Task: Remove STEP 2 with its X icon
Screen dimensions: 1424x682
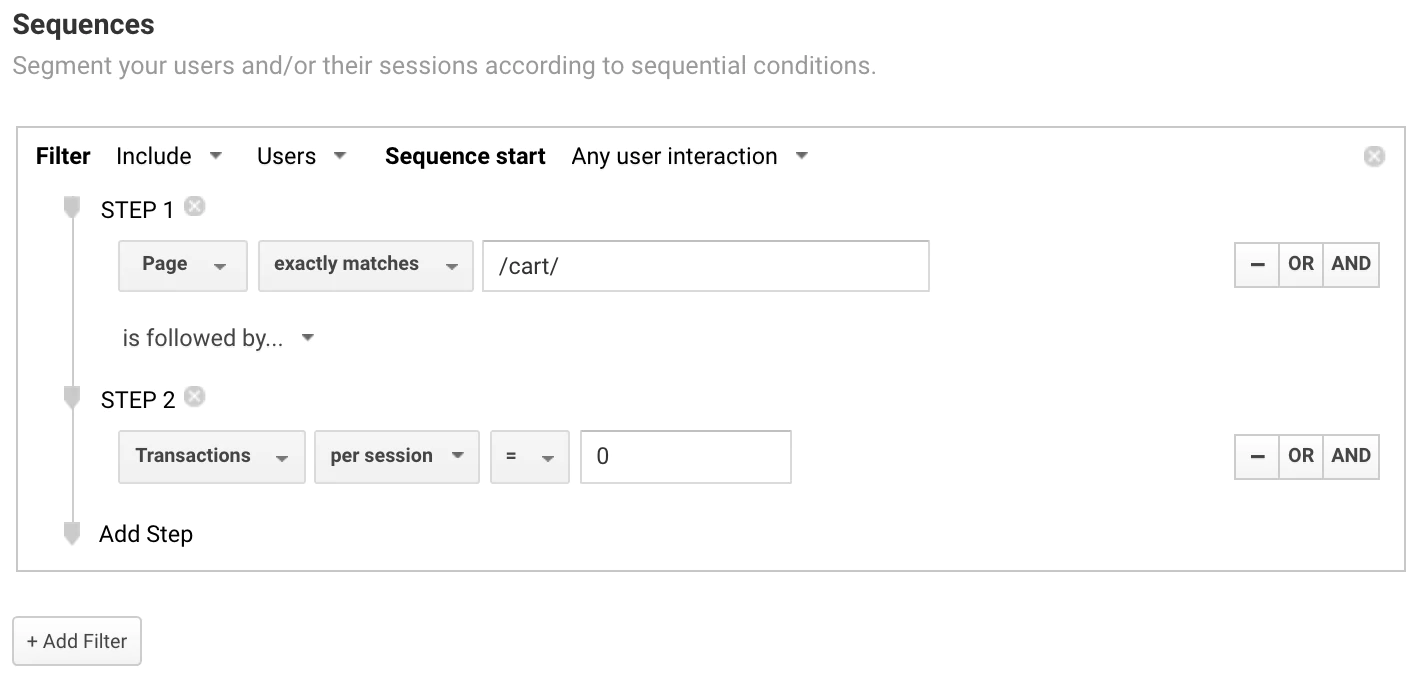Action: 195,397
